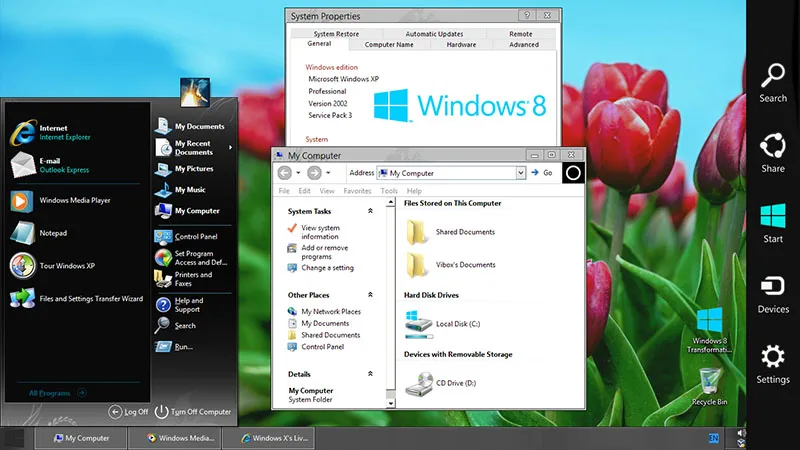This screenshot has width=800, height=450.
Task: Click the Share charm icon
Action: pyautogui.click(x=772, y=146)
